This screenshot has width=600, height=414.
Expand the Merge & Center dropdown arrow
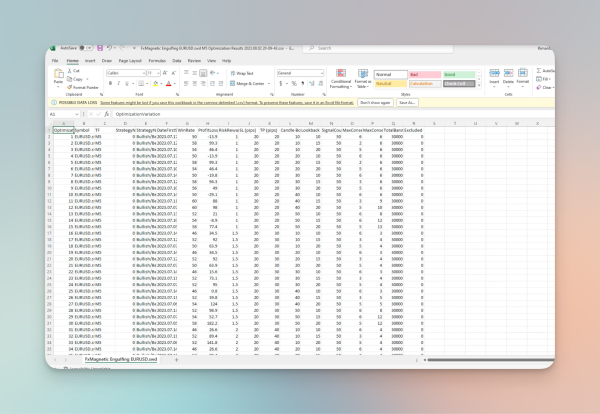tap(267, 85)
